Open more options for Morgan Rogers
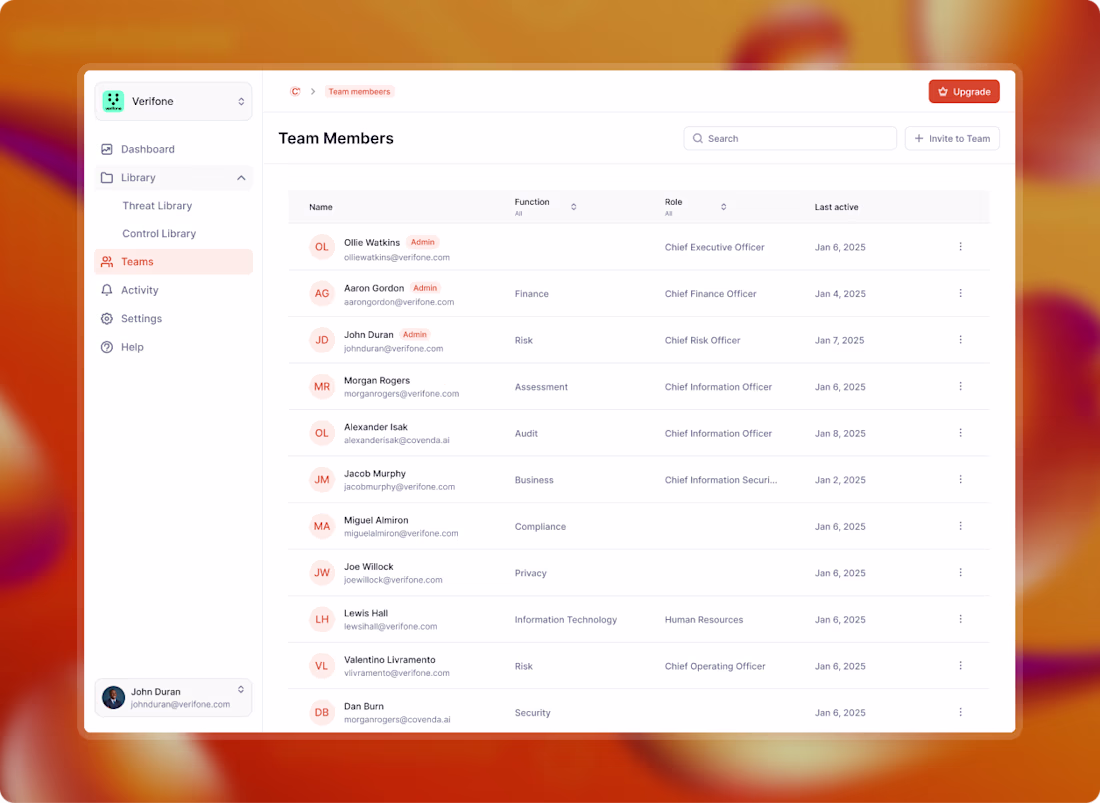 pyautogui.click(x=960, y=386)
